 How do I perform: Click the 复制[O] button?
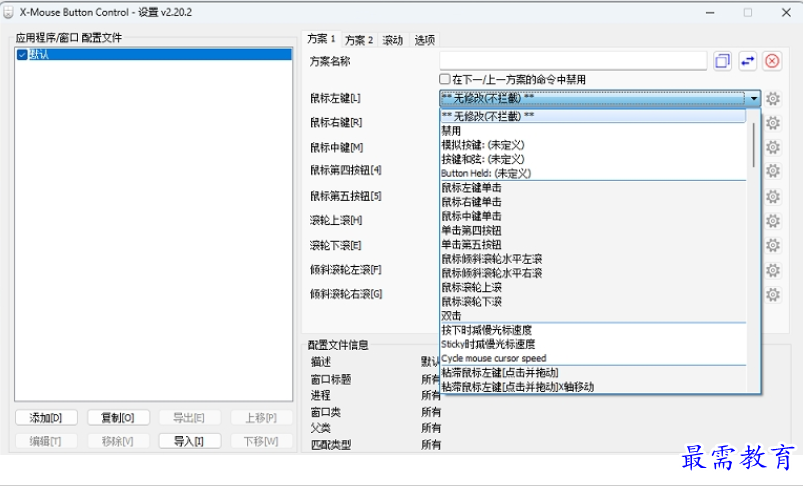click(118, 418)
